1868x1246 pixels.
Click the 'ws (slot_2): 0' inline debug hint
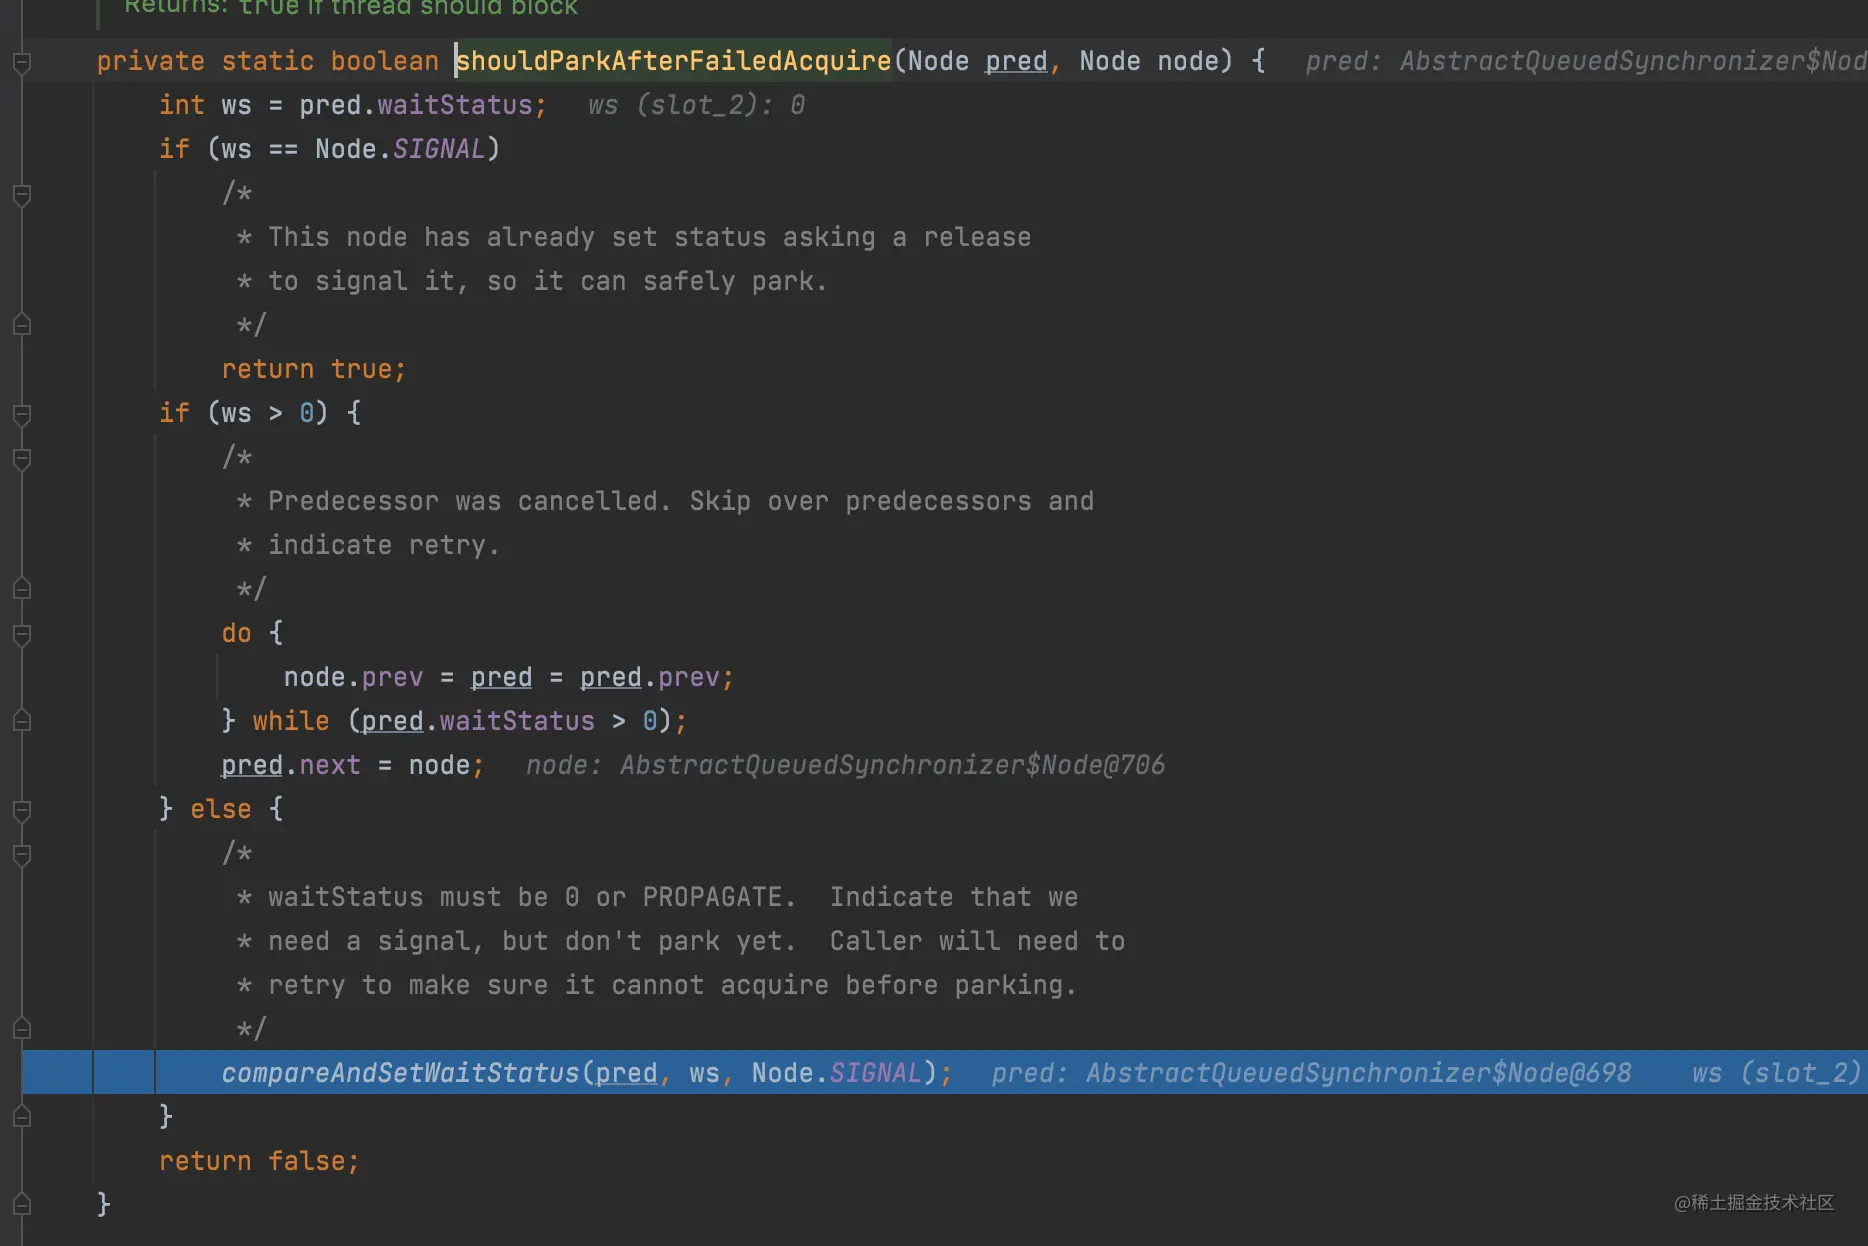[696, 105]
